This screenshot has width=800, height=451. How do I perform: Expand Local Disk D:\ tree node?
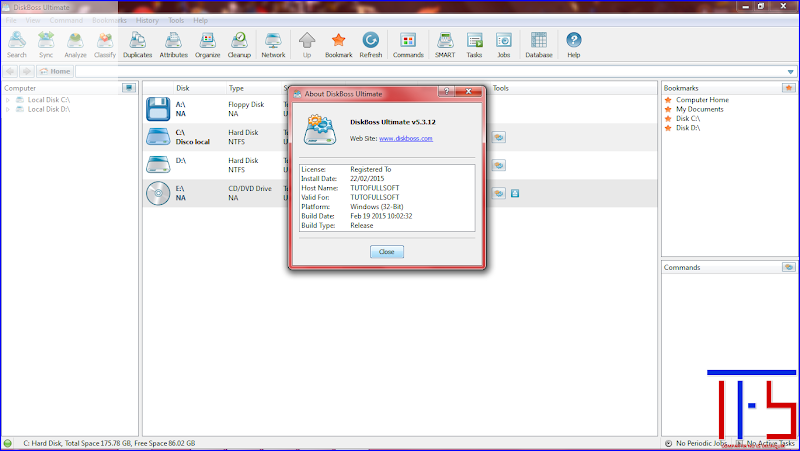click(8, 109)
